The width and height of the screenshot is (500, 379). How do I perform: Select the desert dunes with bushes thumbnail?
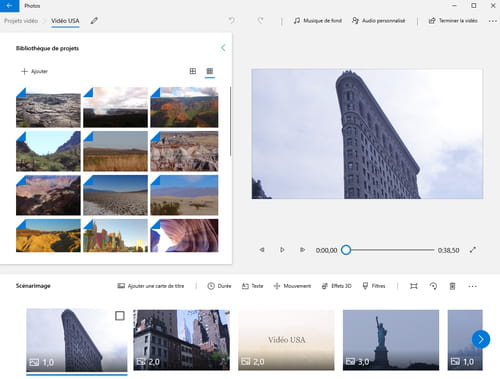click(x=184, y=195)
